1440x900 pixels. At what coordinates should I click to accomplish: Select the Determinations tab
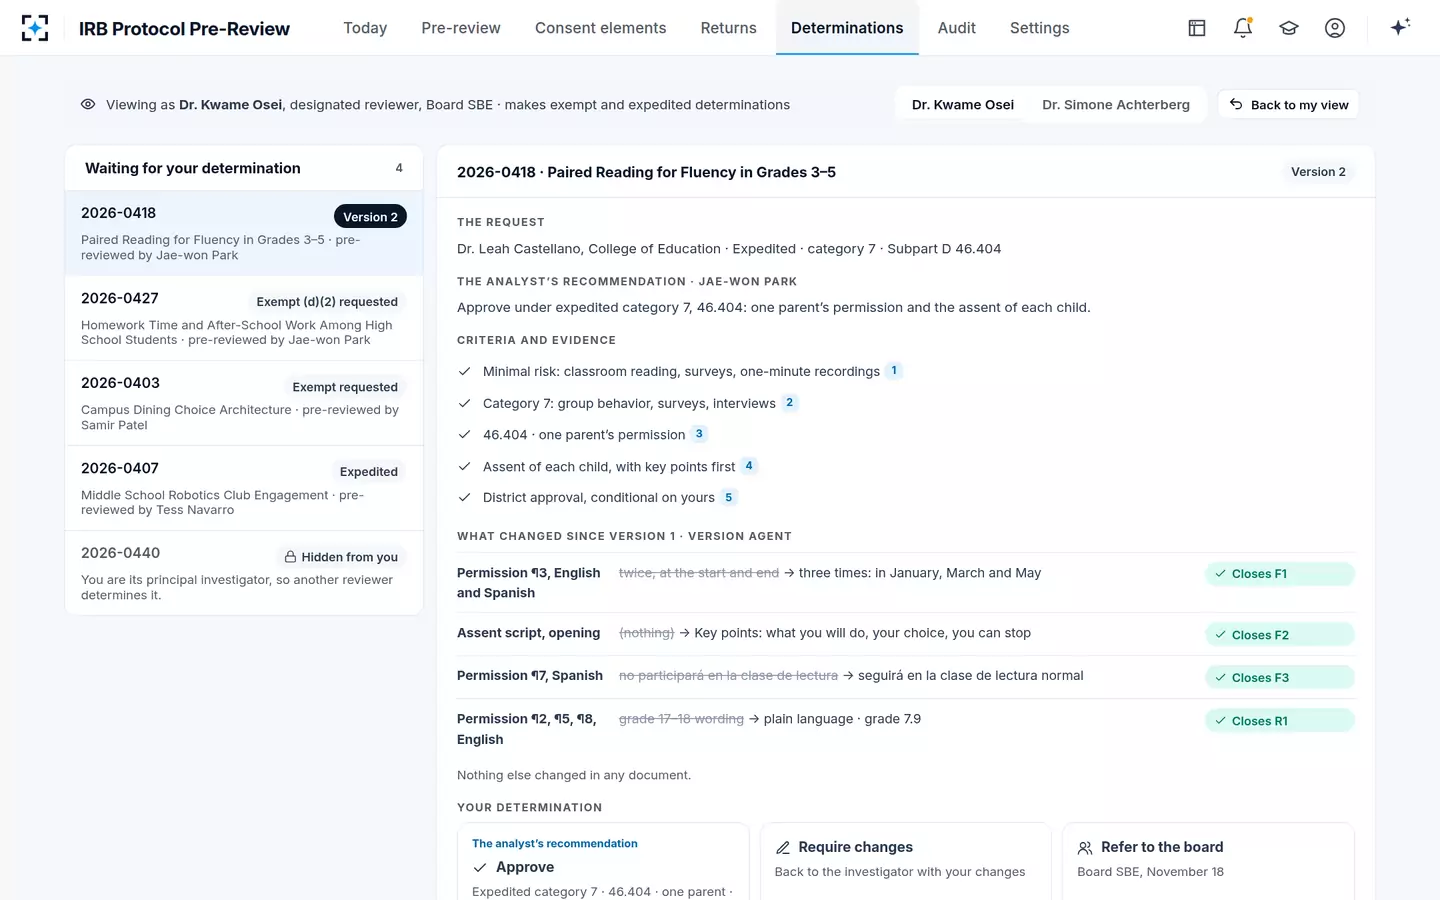(847, 28)
